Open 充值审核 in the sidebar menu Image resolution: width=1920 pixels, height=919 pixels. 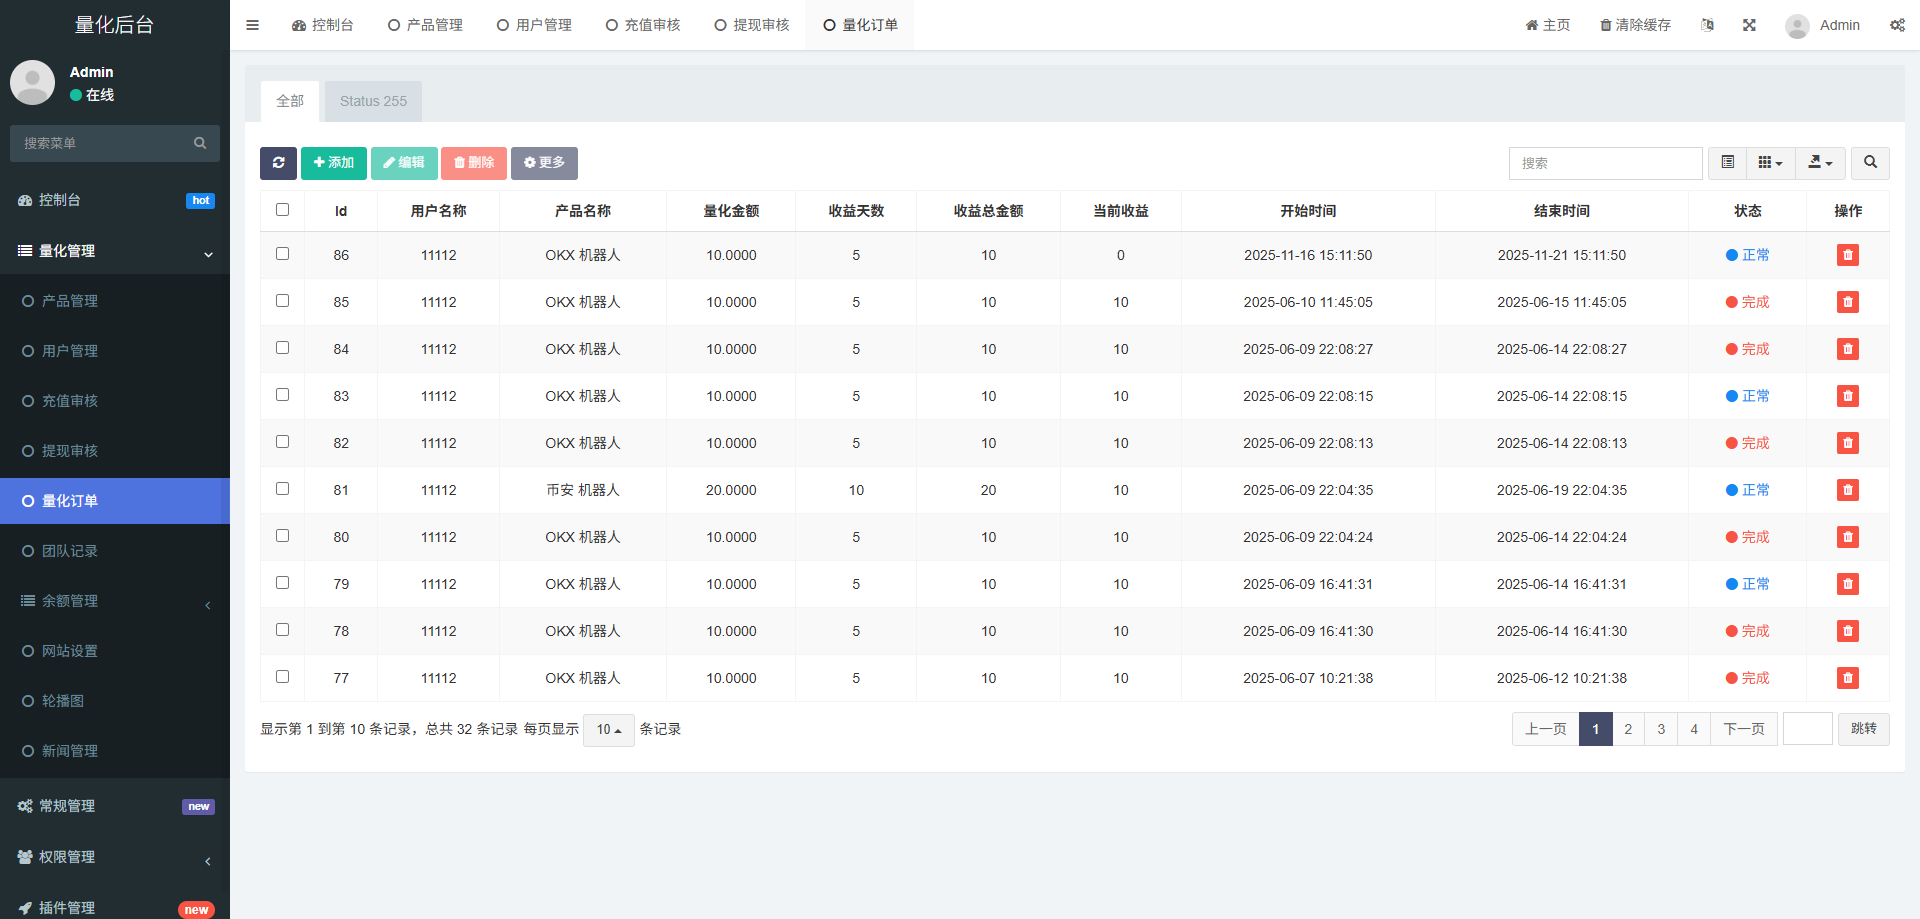[70, 401]
